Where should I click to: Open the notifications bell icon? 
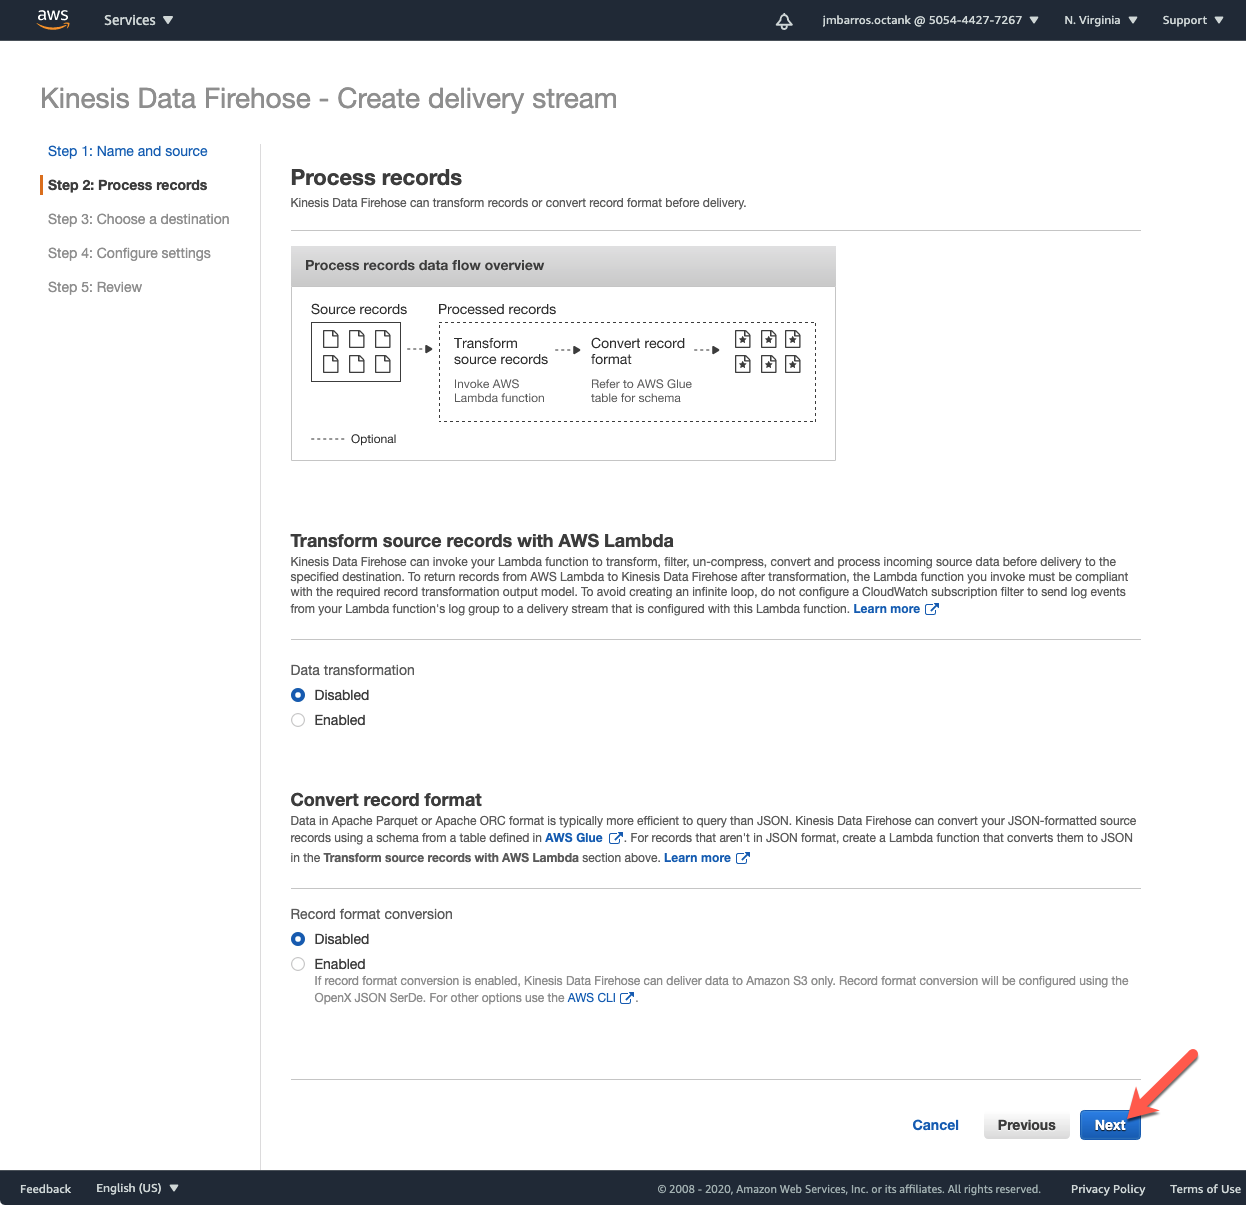tap(784, 21)
